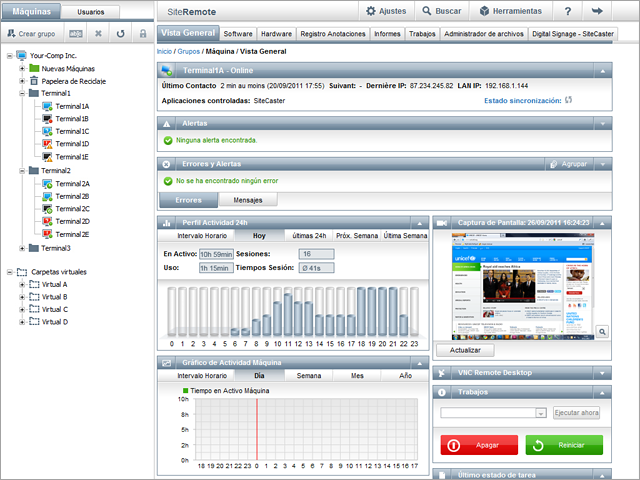Click the delete X icon in left toolbar
Viewport: 640px width, 480px height.
(x=98, y=33)
